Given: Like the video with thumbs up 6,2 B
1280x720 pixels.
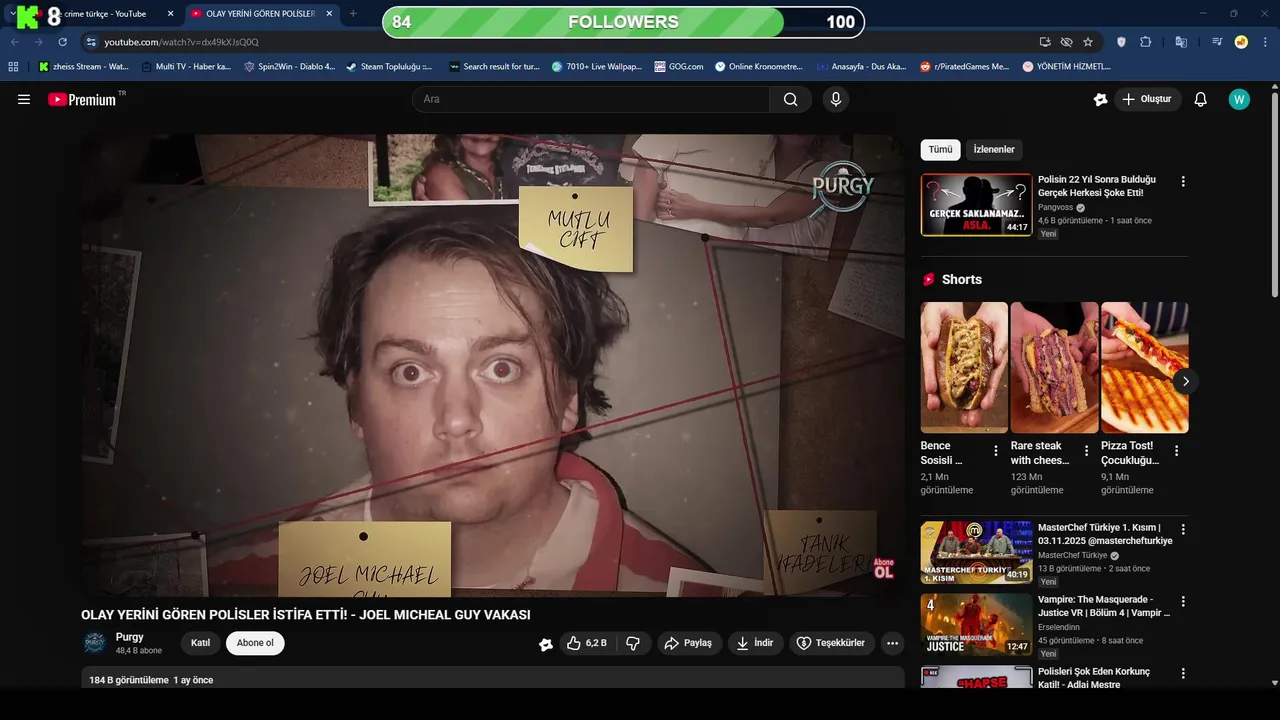Looking at the screenshot, I should tap(587, 643).
